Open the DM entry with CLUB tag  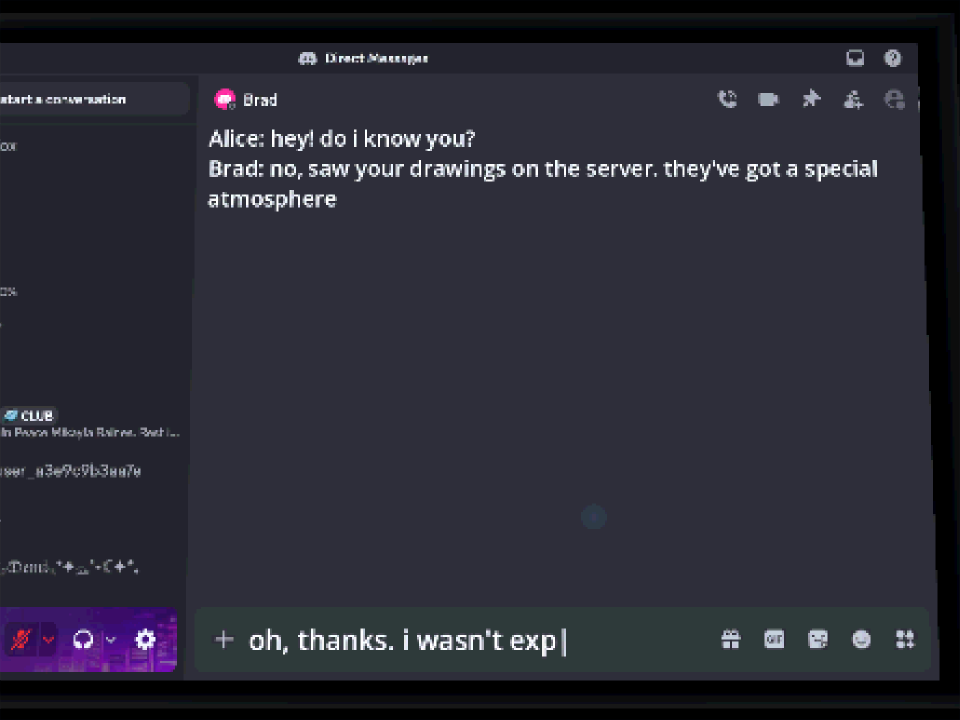pos(91,423)
